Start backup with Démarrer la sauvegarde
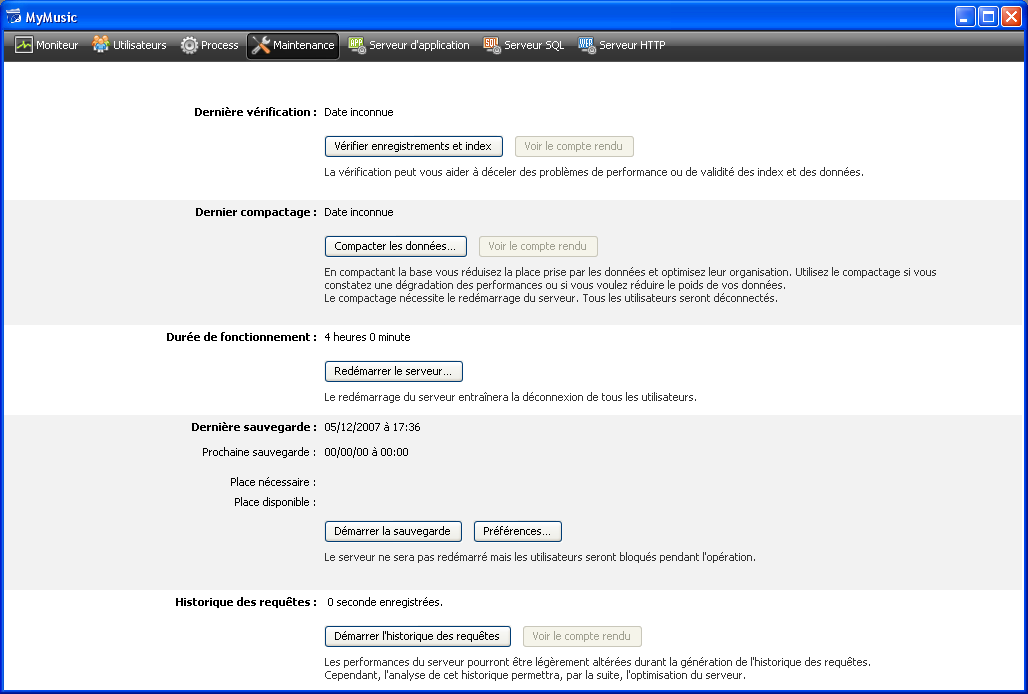 [392, 531]
